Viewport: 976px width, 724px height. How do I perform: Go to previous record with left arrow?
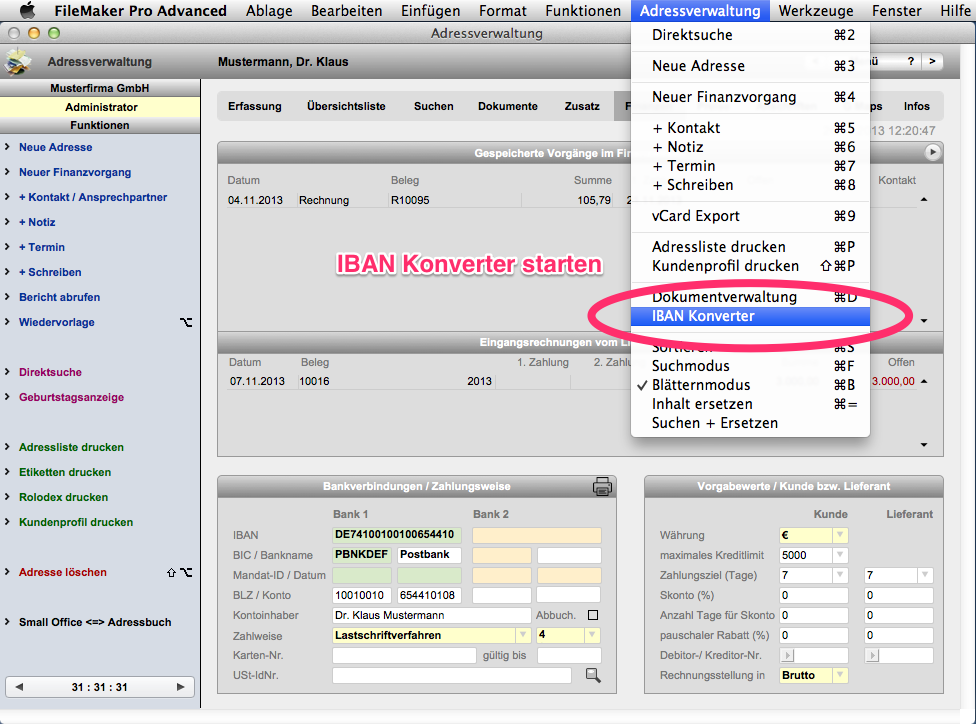(x=20, y=687)
